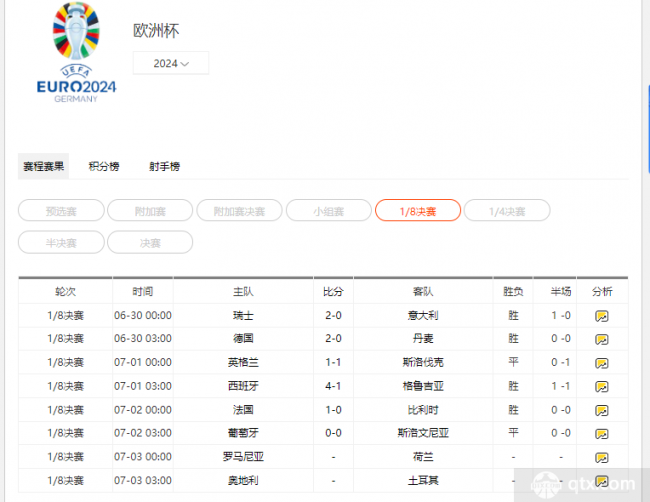Open analysis icon for 英格兰 vs 斯洛伐克 match
The width and height of the screenshot is (650, 502).
coord(601,364)
